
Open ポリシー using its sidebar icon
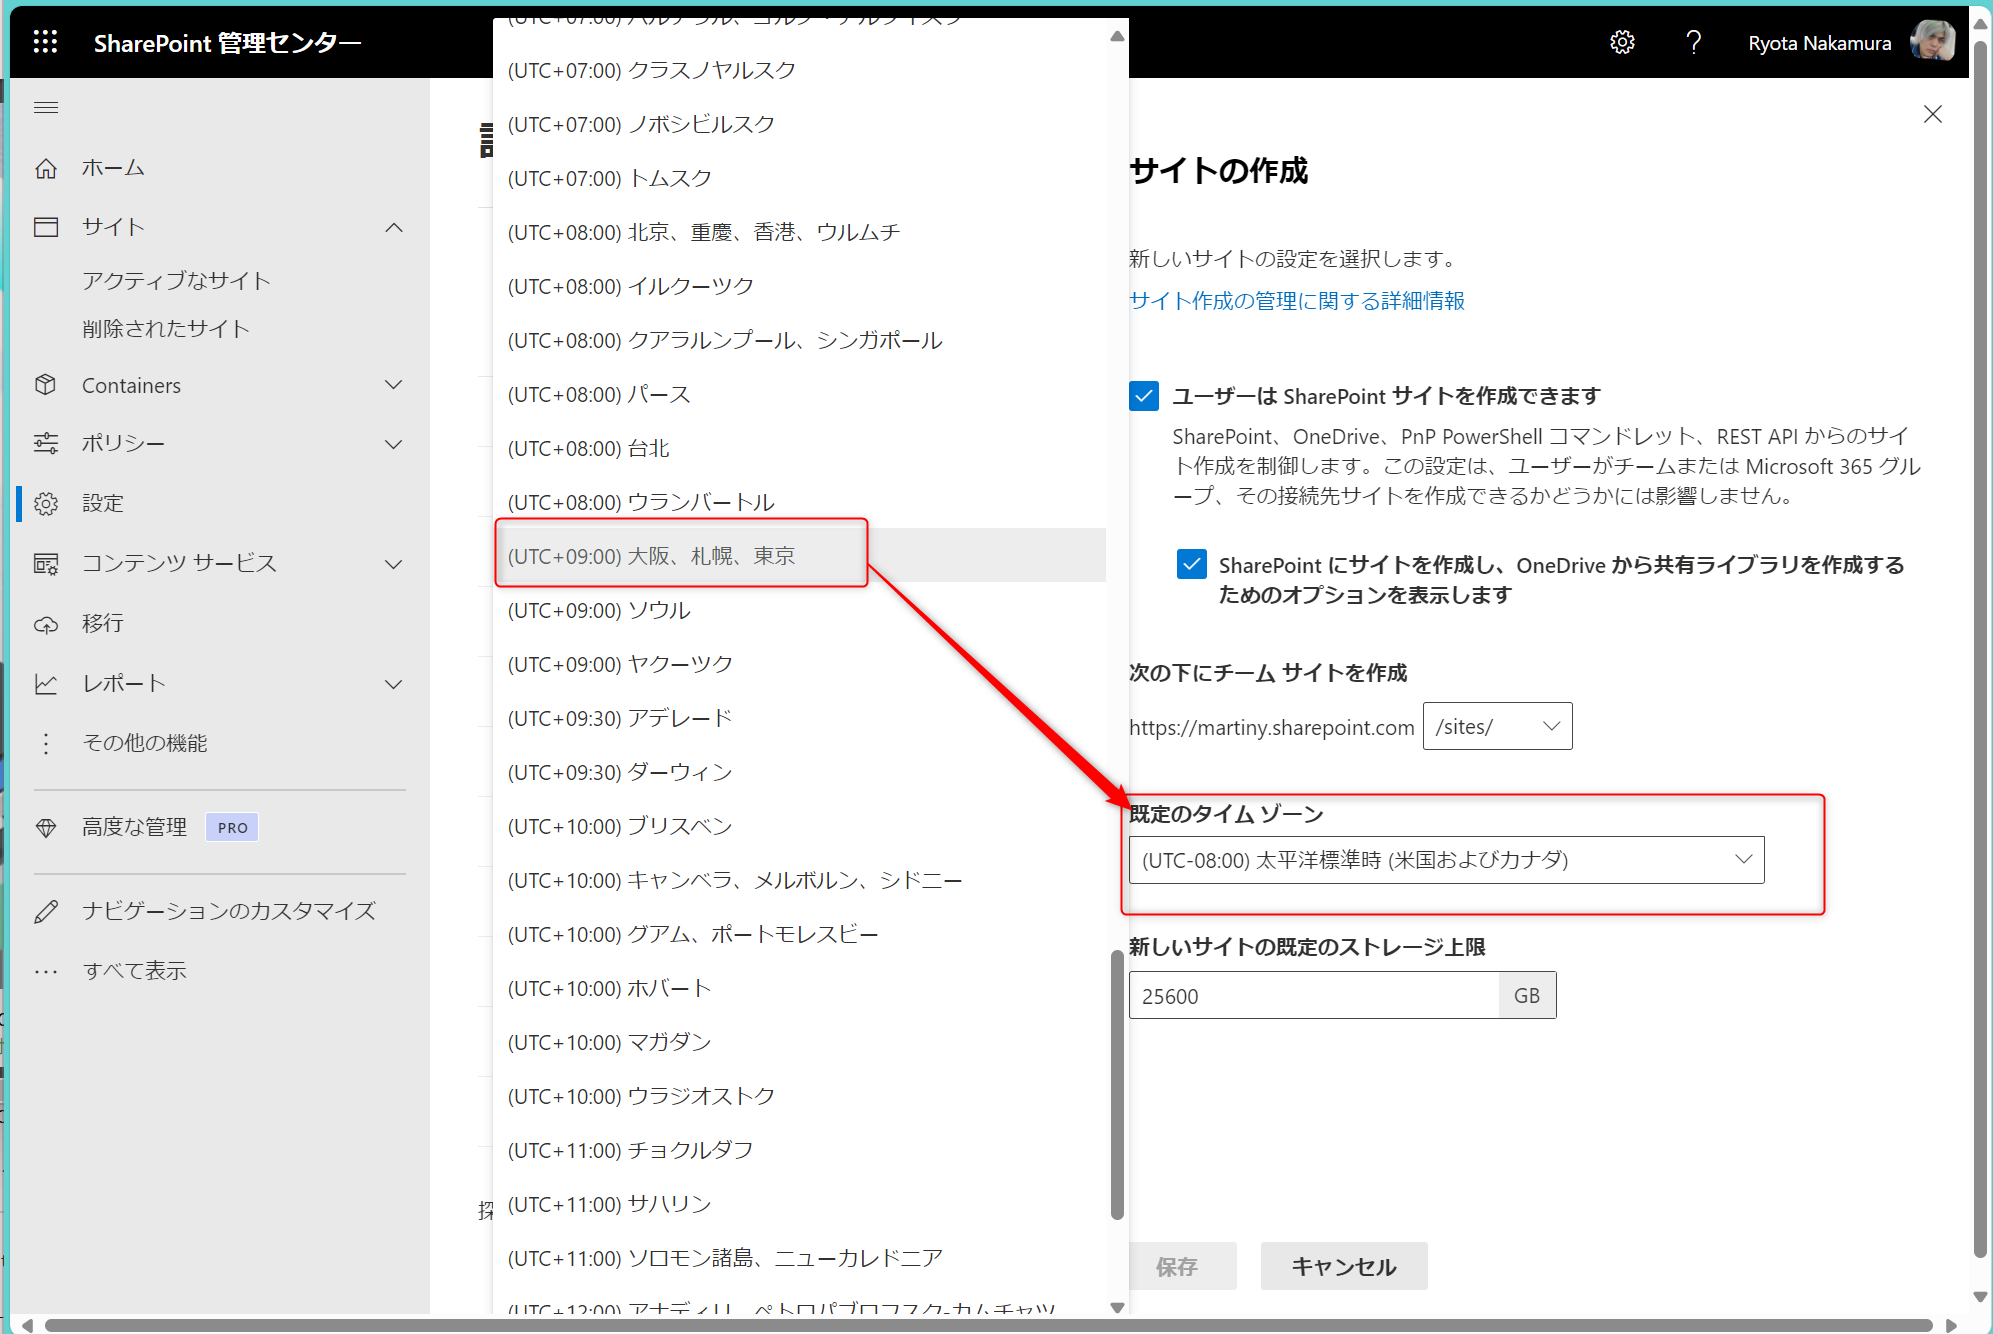pos(46,443)
